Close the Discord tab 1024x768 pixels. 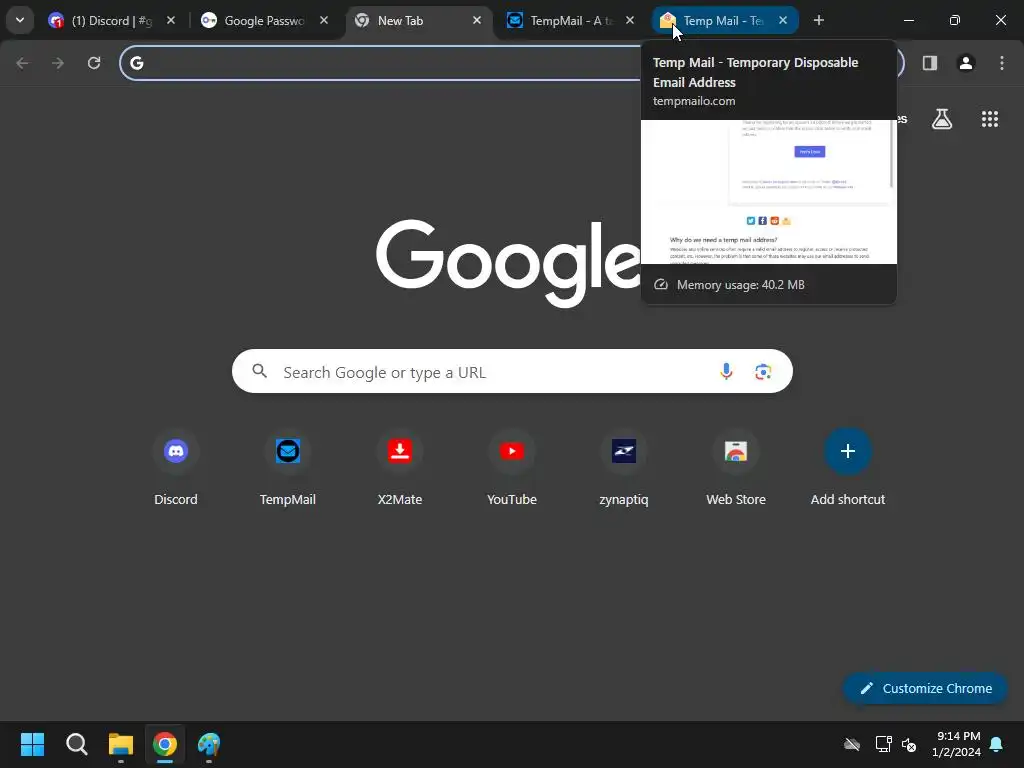point(170,20)
